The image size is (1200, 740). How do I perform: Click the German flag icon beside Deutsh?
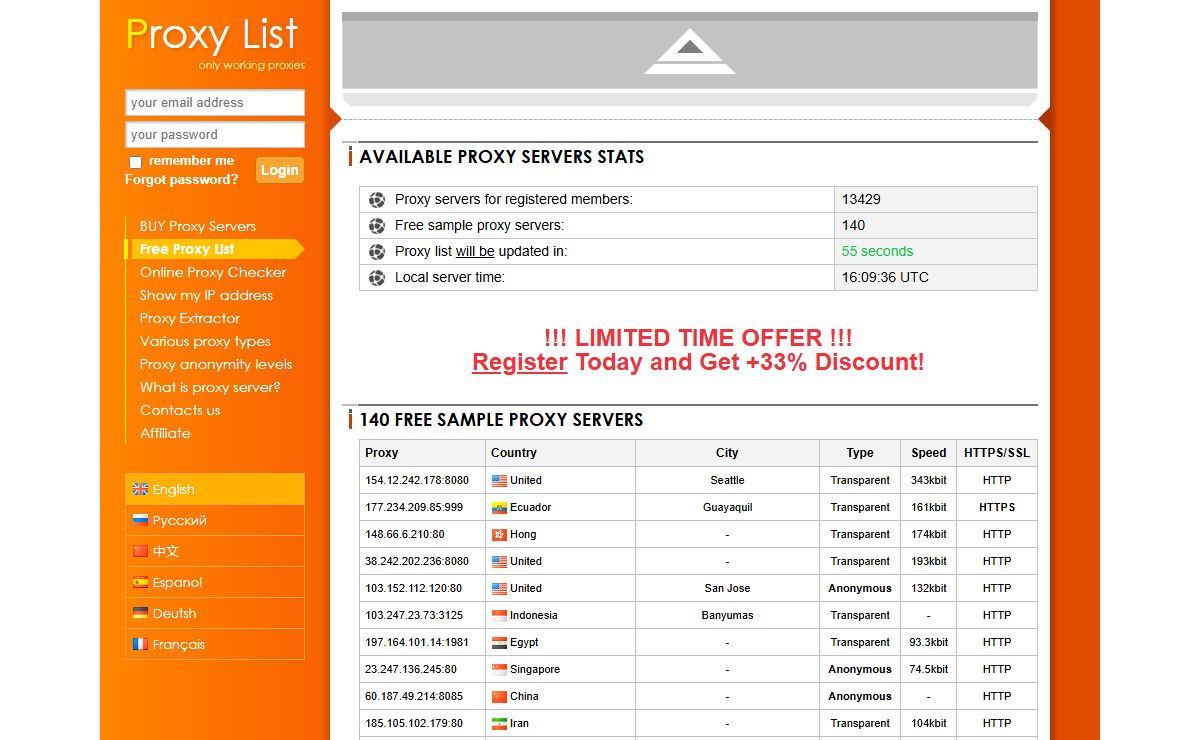point(140,613)
